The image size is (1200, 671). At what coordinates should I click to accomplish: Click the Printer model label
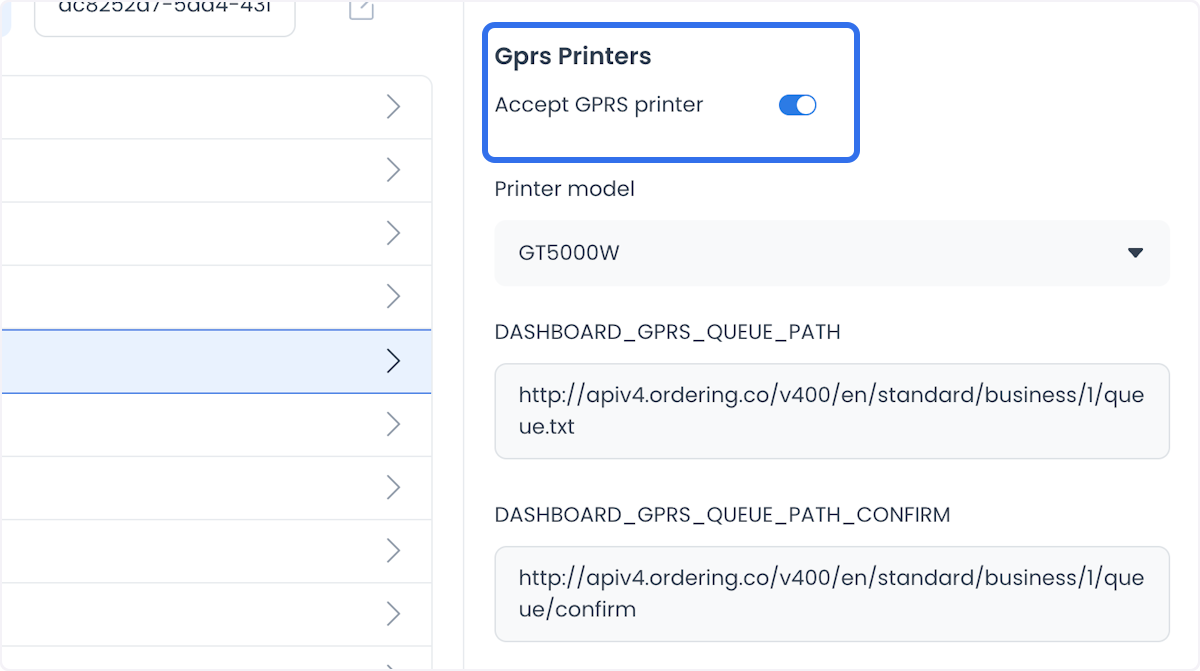coord(565,188)
